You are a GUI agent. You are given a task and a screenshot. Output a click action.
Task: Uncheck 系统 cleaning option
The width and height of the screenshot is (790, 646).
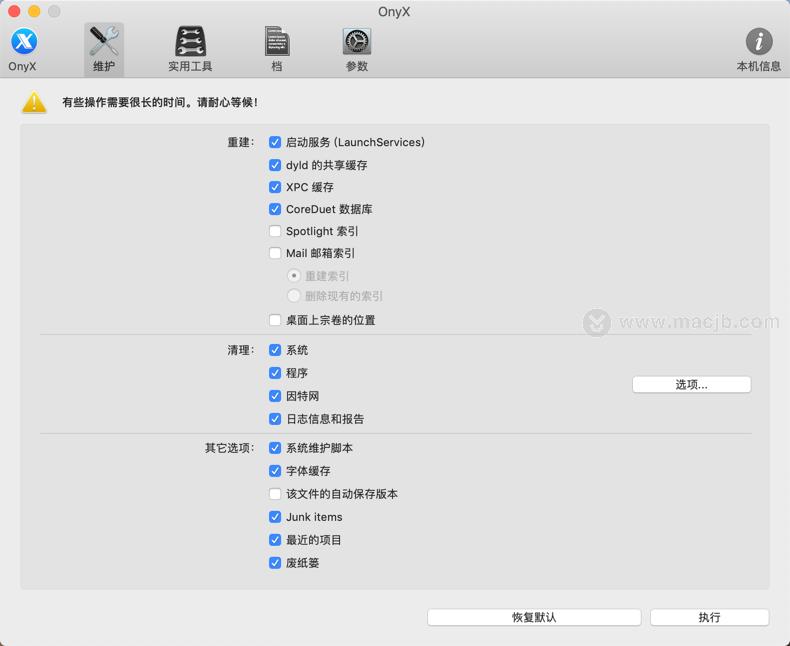(x=275, y=350)
